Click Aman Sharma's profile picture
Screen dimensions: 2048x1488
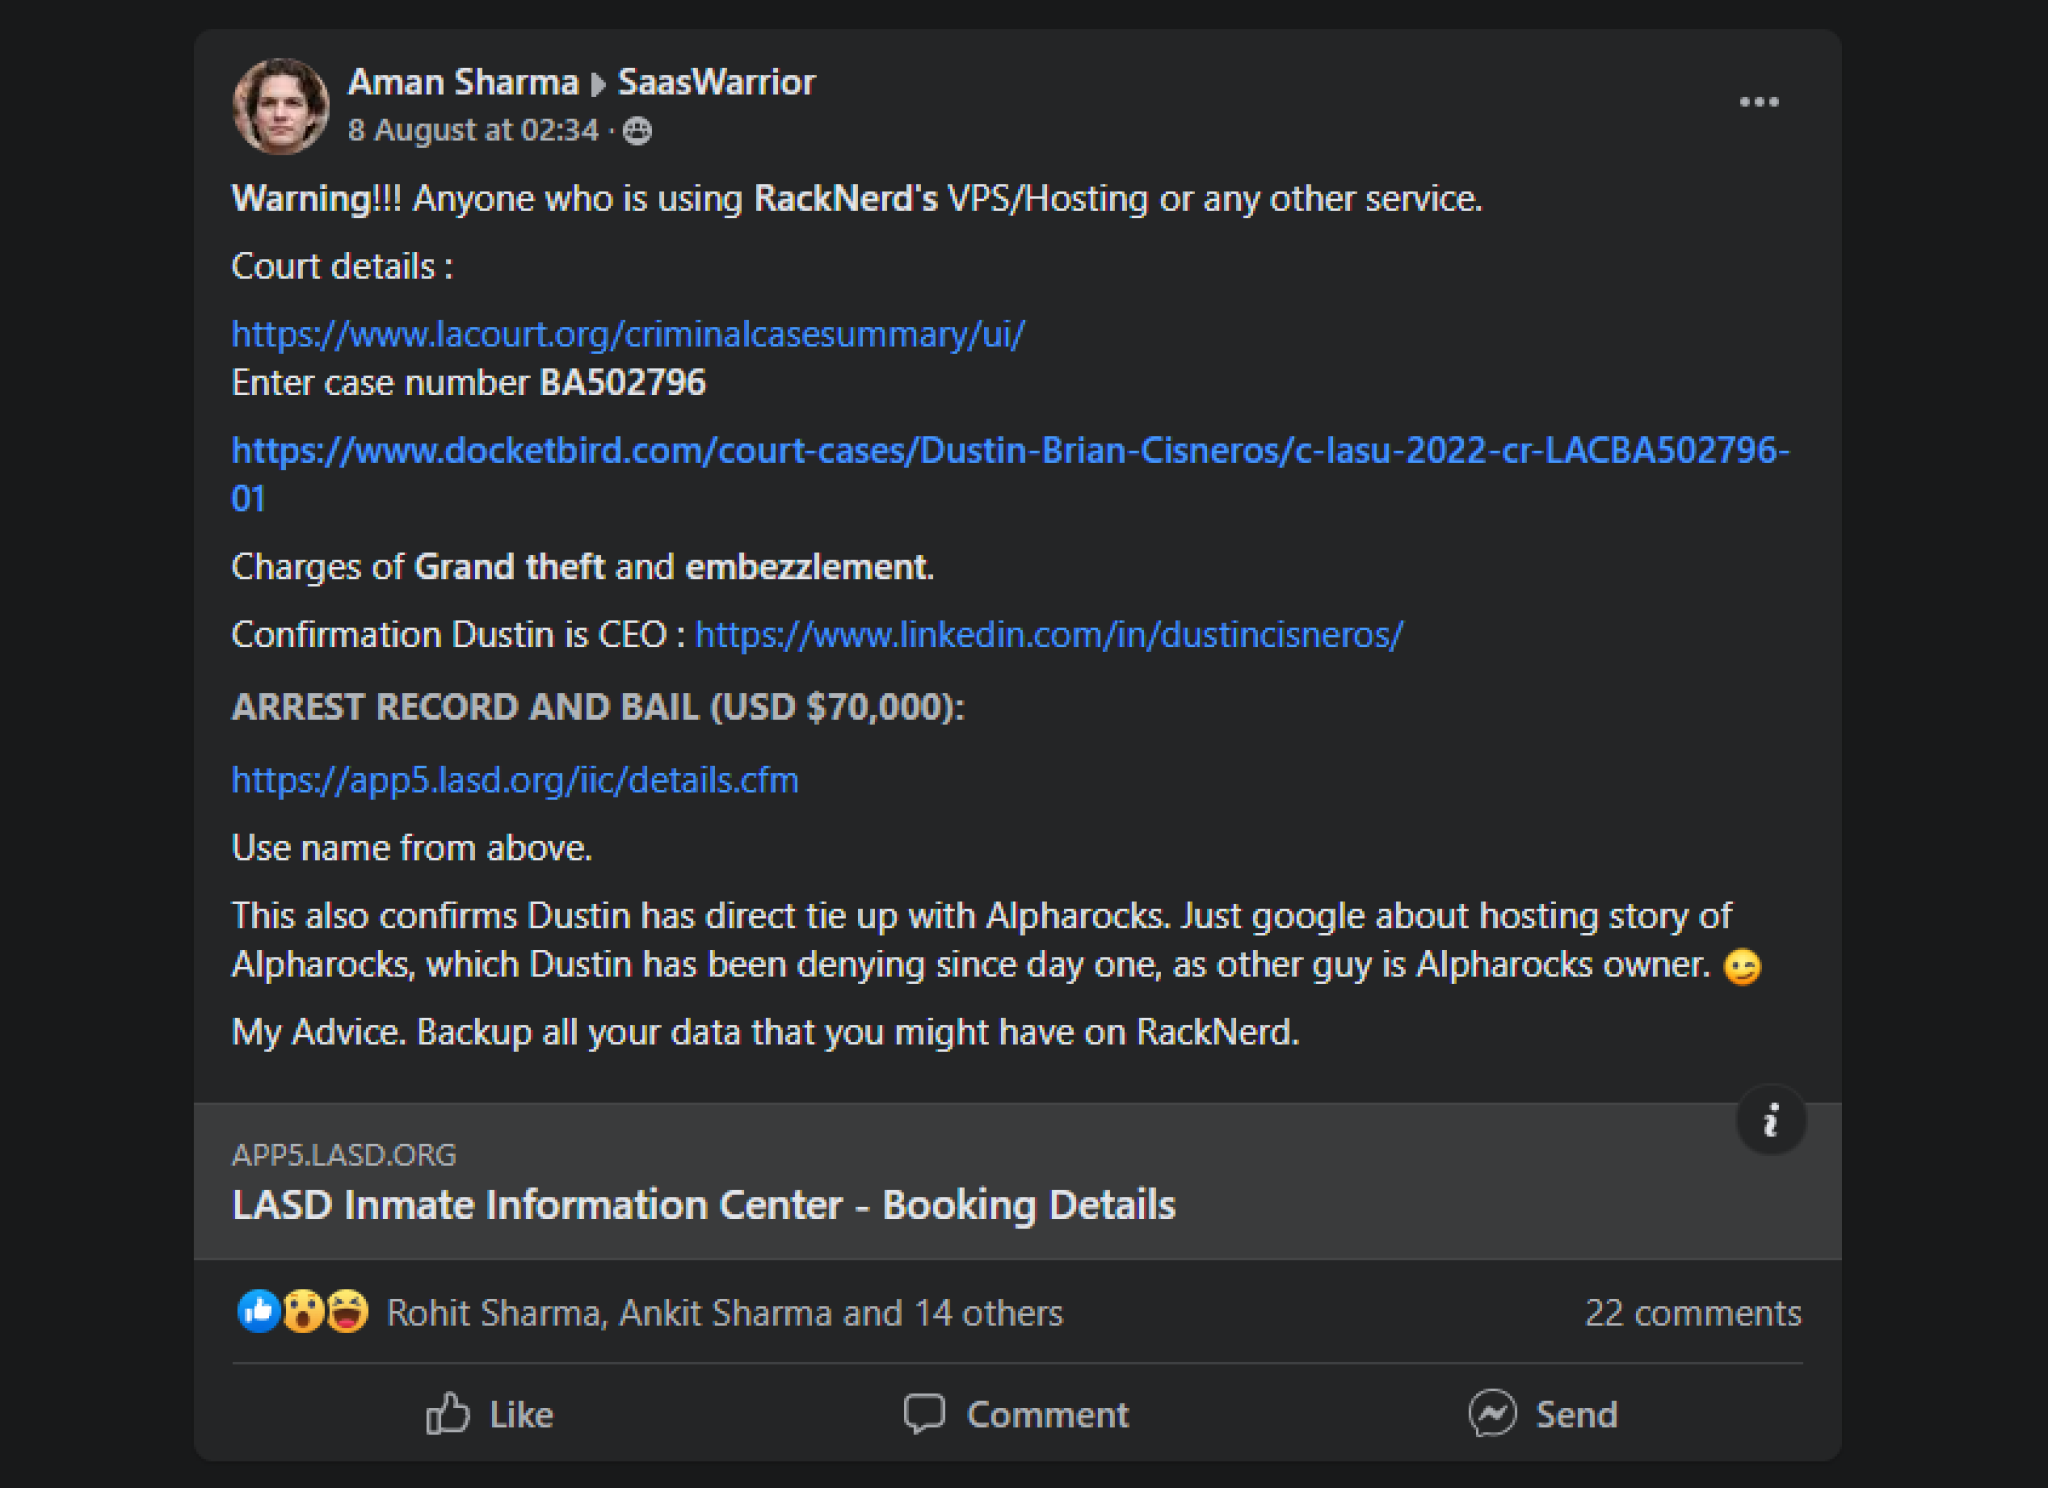coord(280,106)
